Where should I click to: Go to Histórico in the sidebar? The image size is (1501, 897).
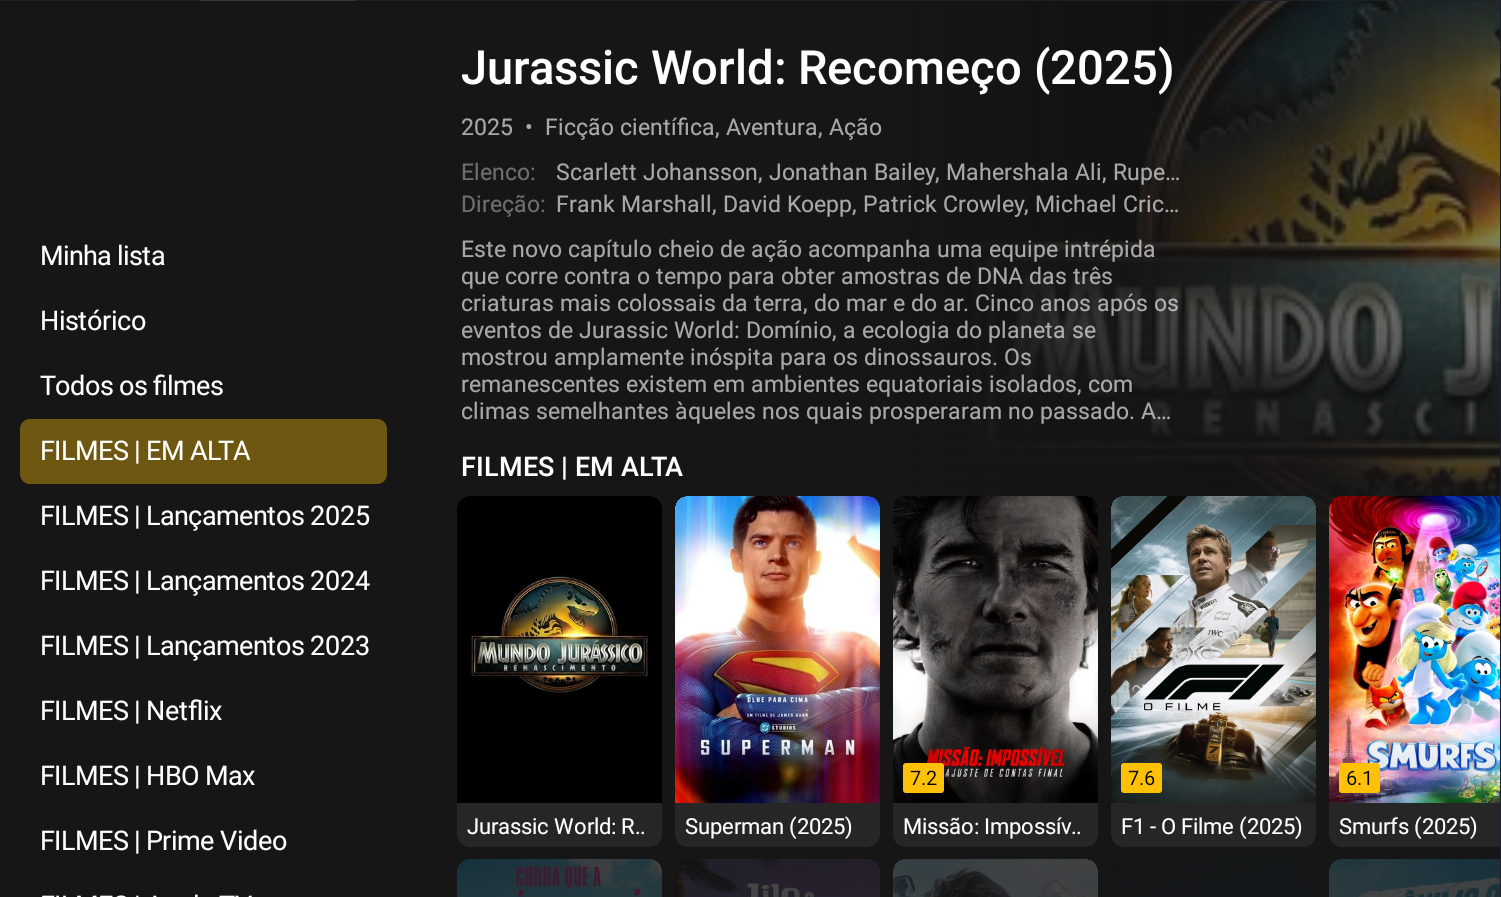(93, 321)
